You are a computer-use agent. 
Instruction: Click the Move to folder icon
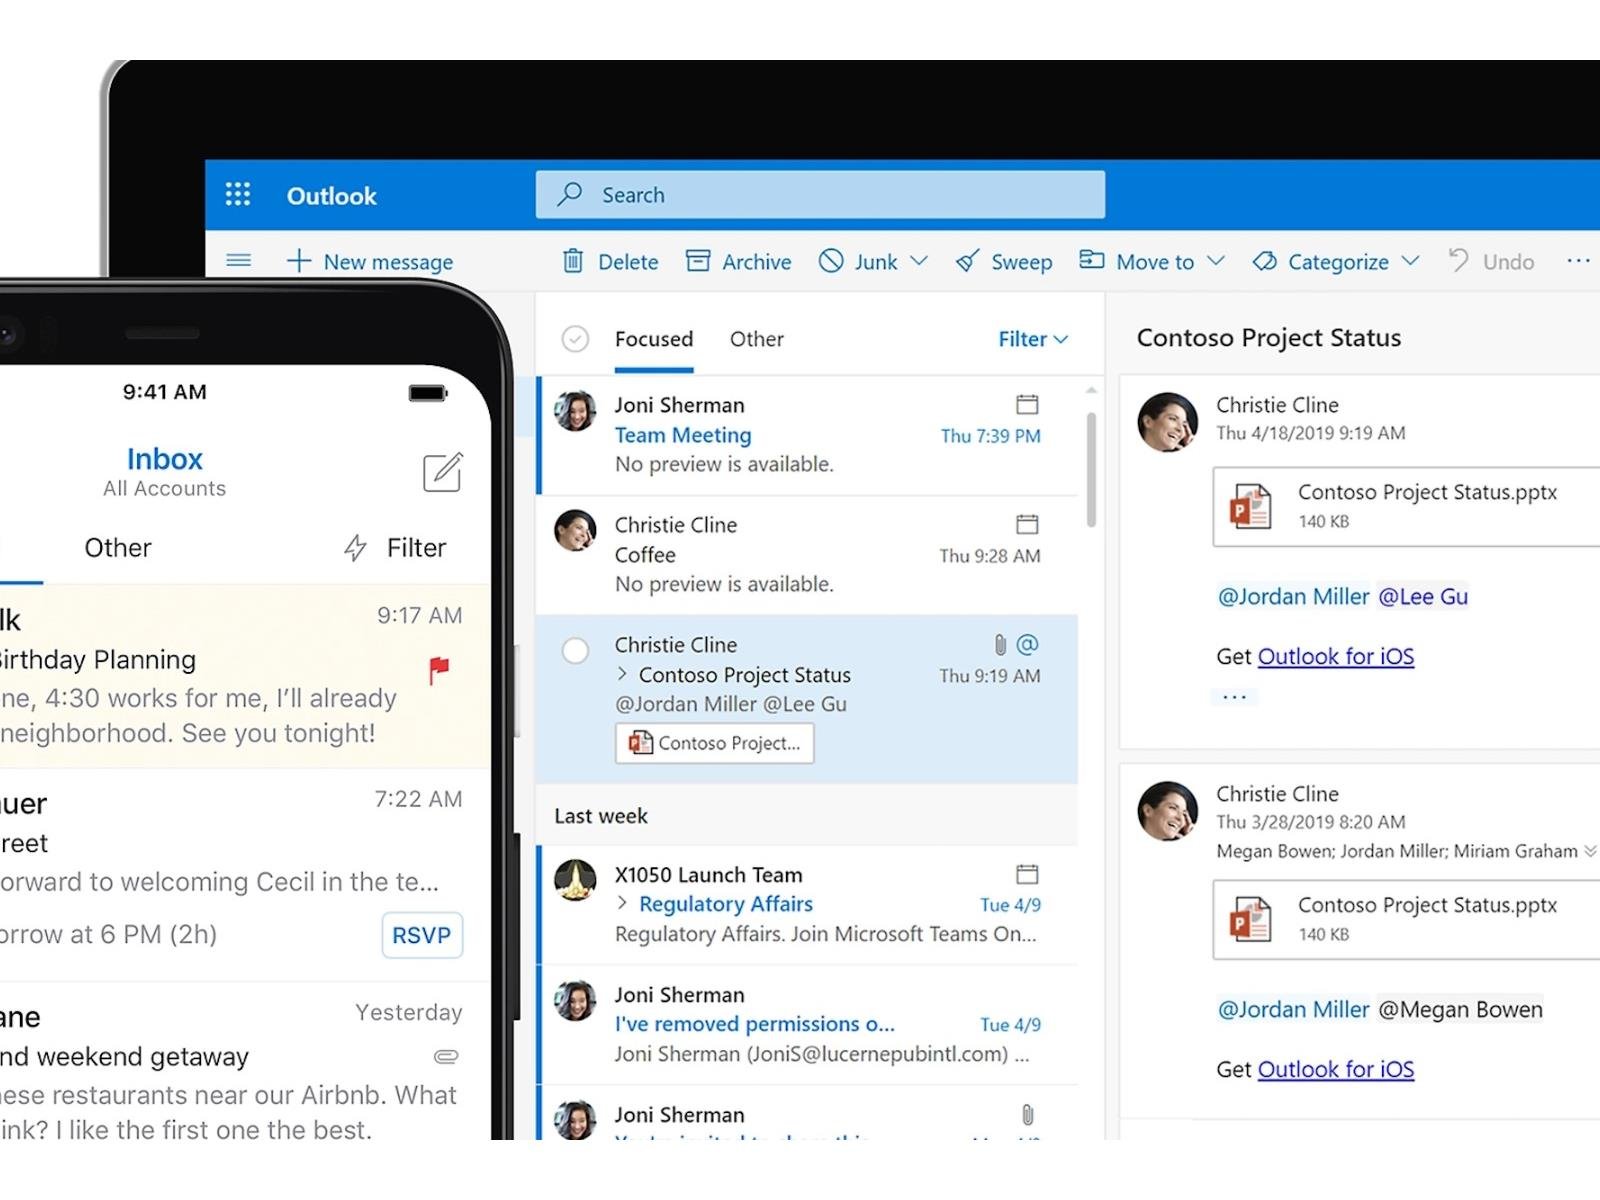1091,260
